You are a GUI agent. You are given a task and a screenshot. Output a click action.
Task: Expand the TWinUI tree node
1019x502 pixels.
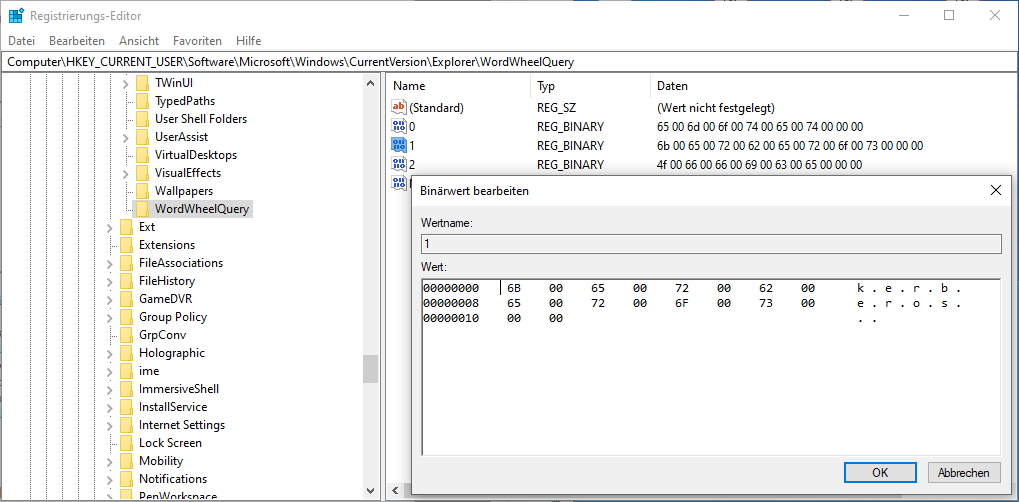click(126, 83)
